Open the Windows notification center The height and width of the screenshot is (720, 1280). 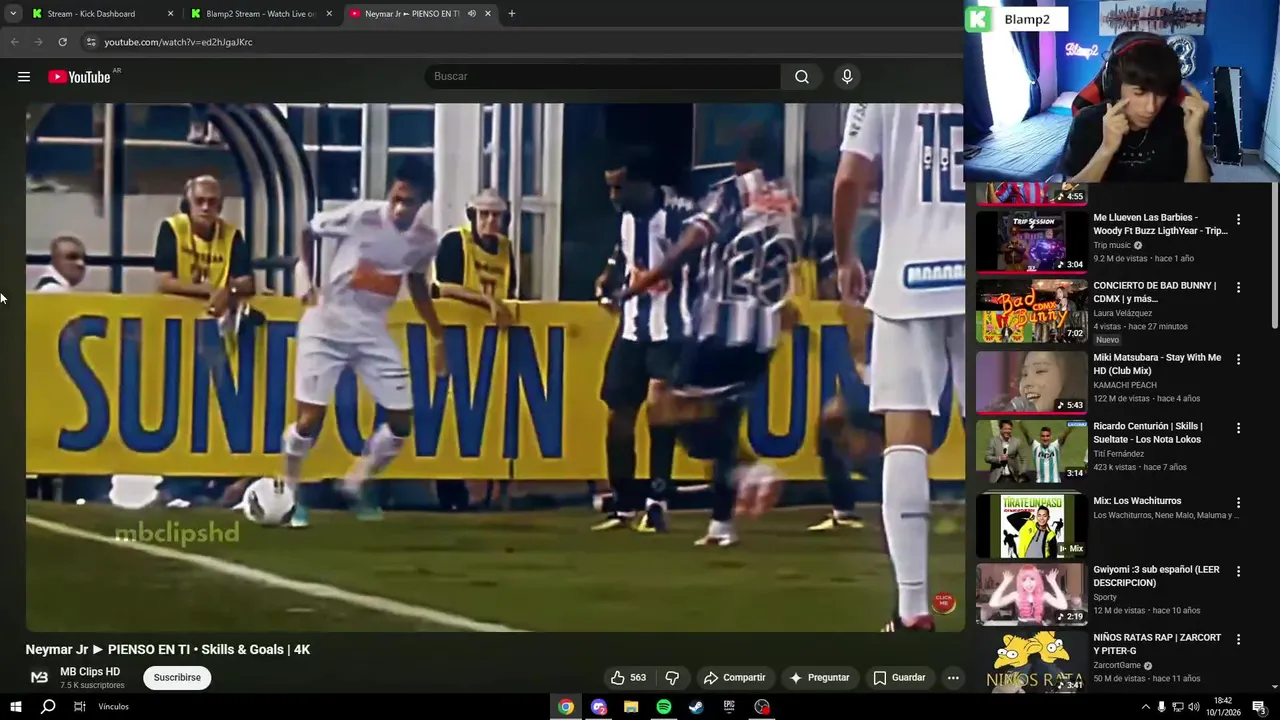tap(1259, 707)
